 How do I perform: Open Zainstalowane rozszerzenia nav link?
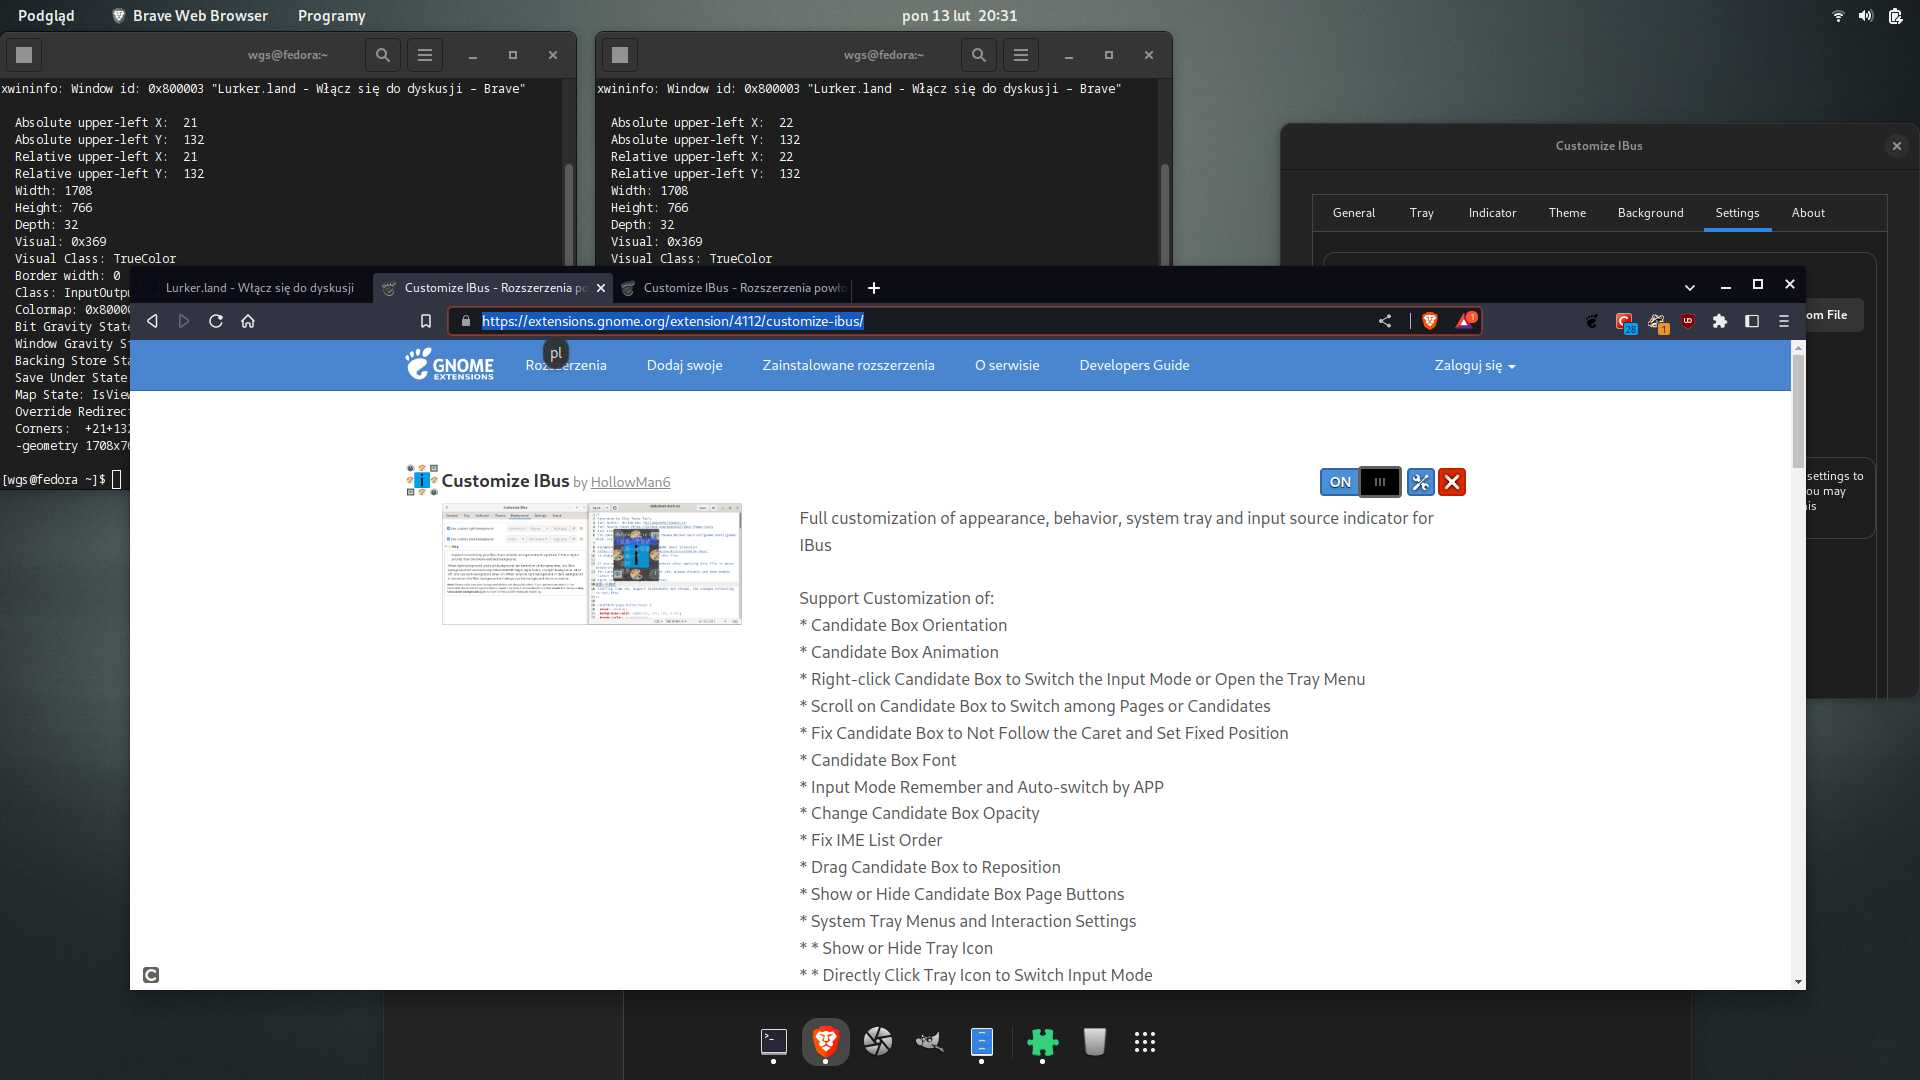pyautogui.click(x=849, y=366)
